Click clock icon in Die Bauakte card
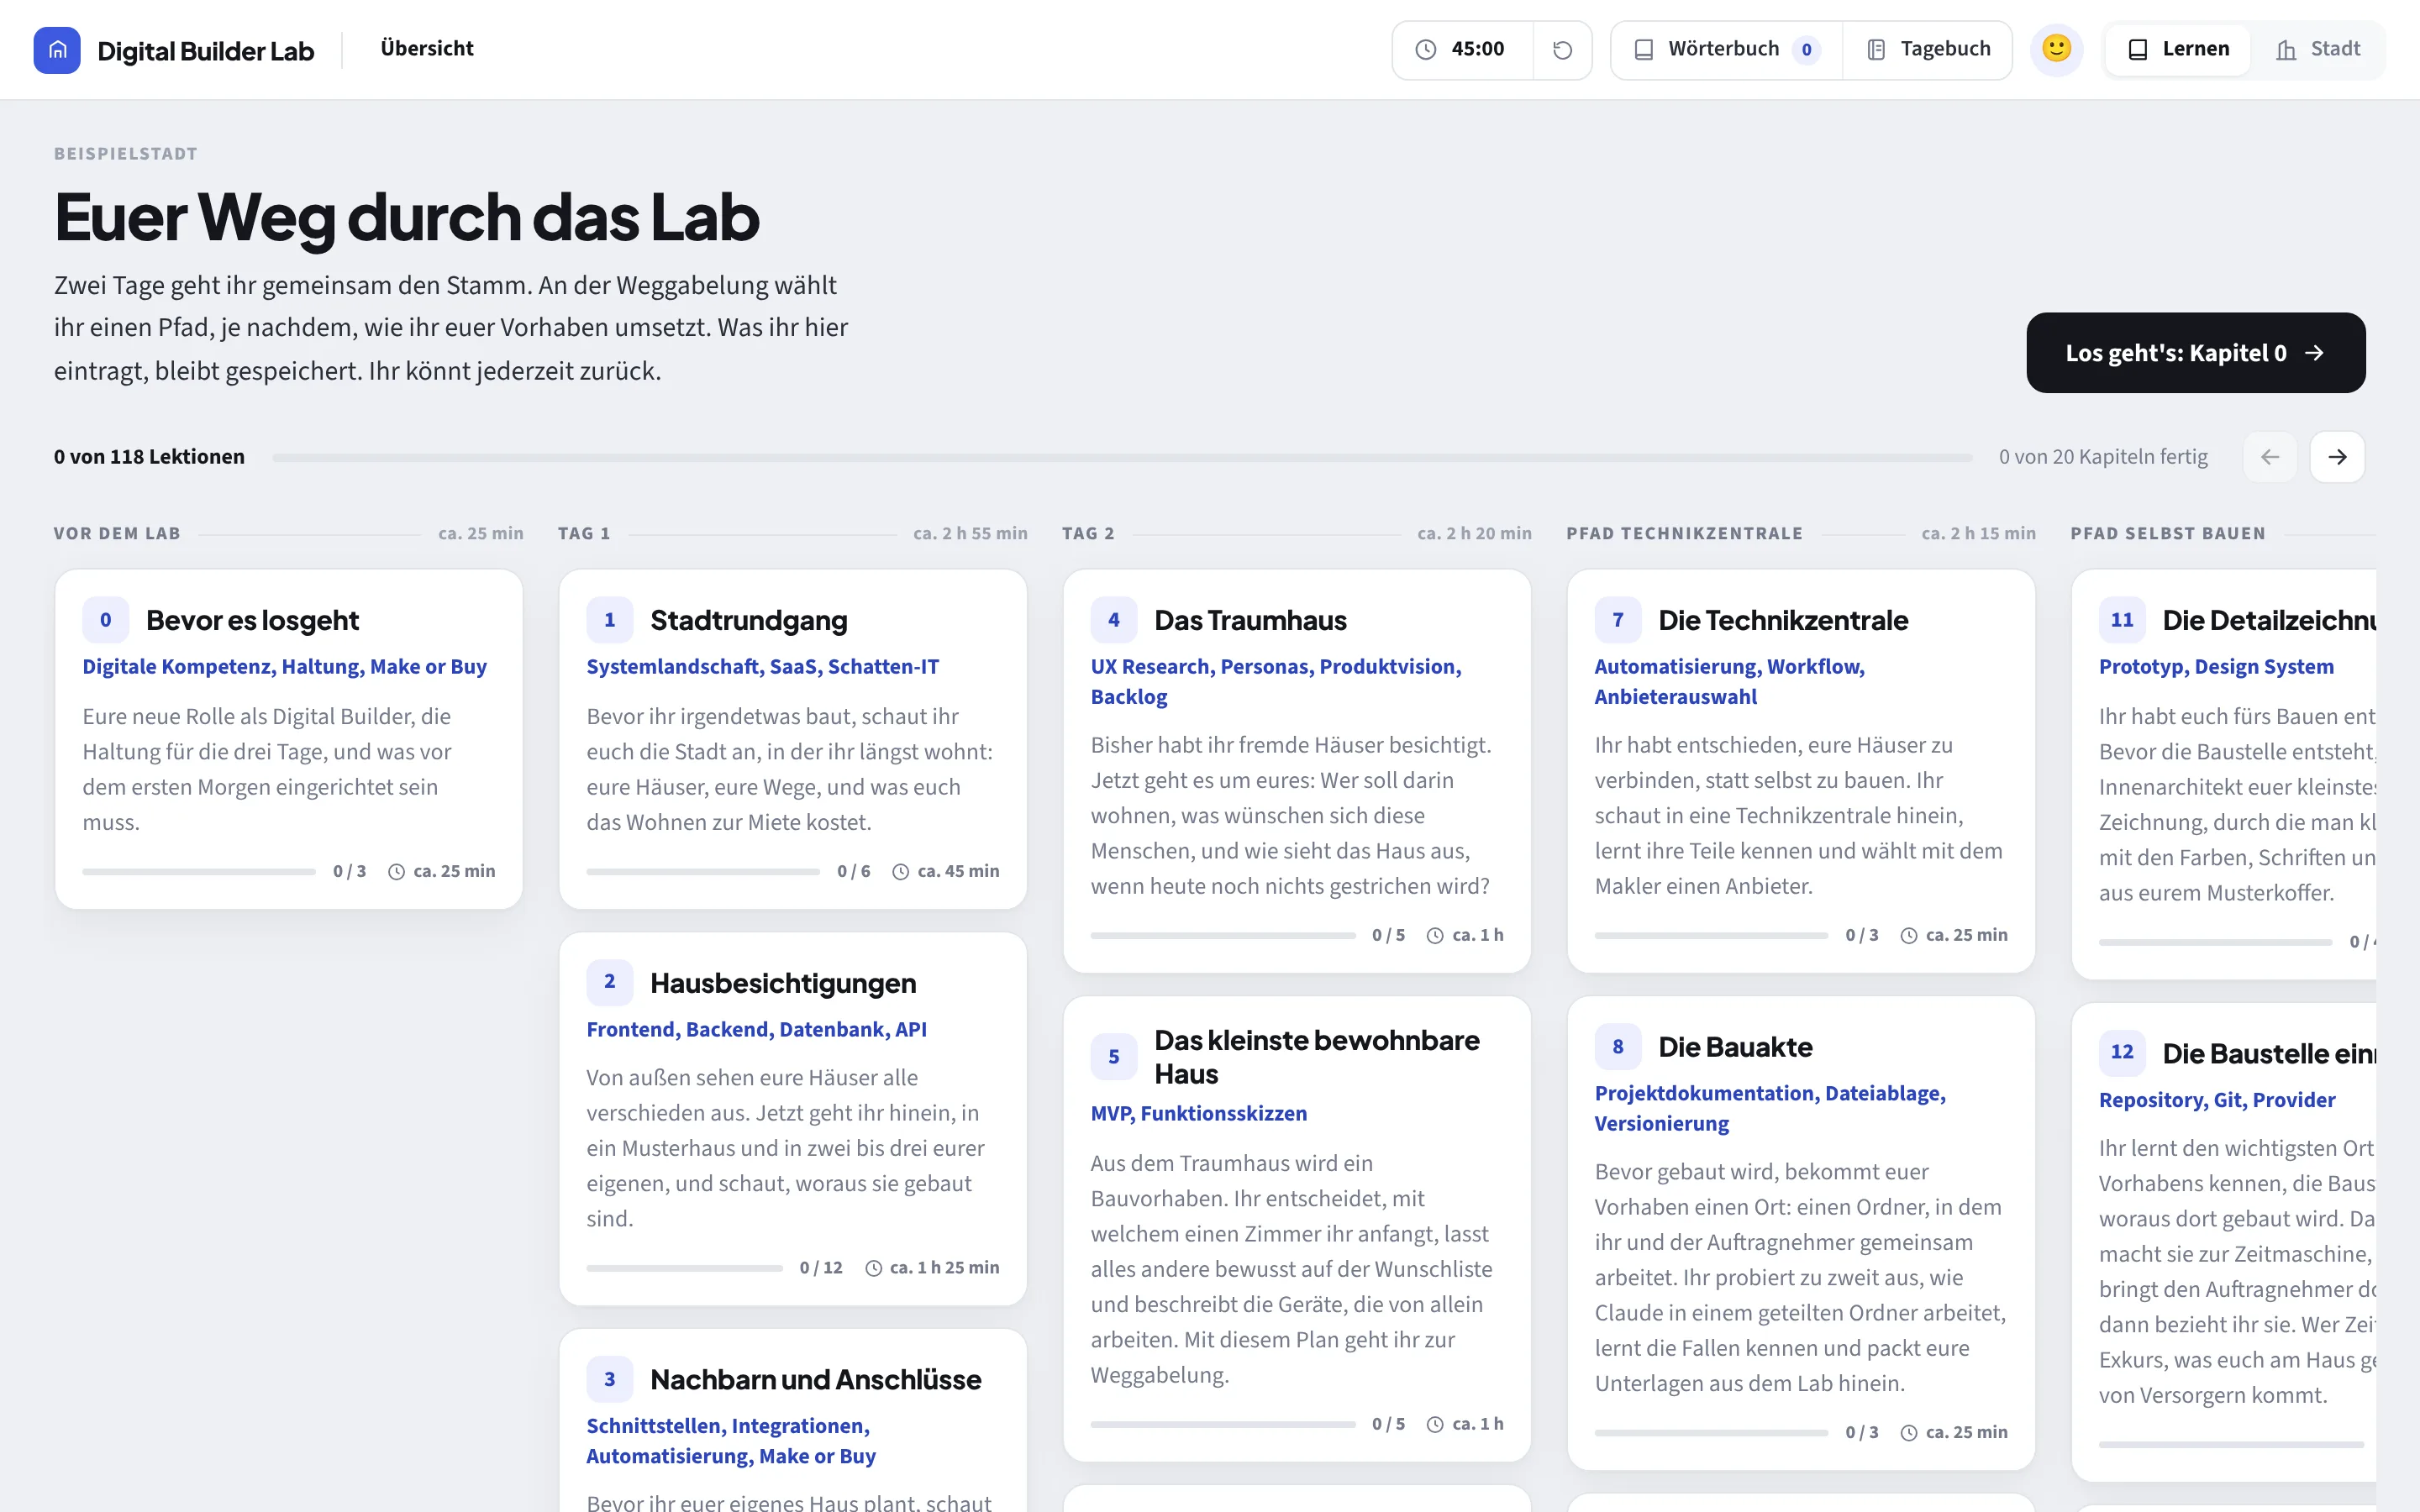The width and height of the screenshot is (2420, 1512). click(1908, 1433)
